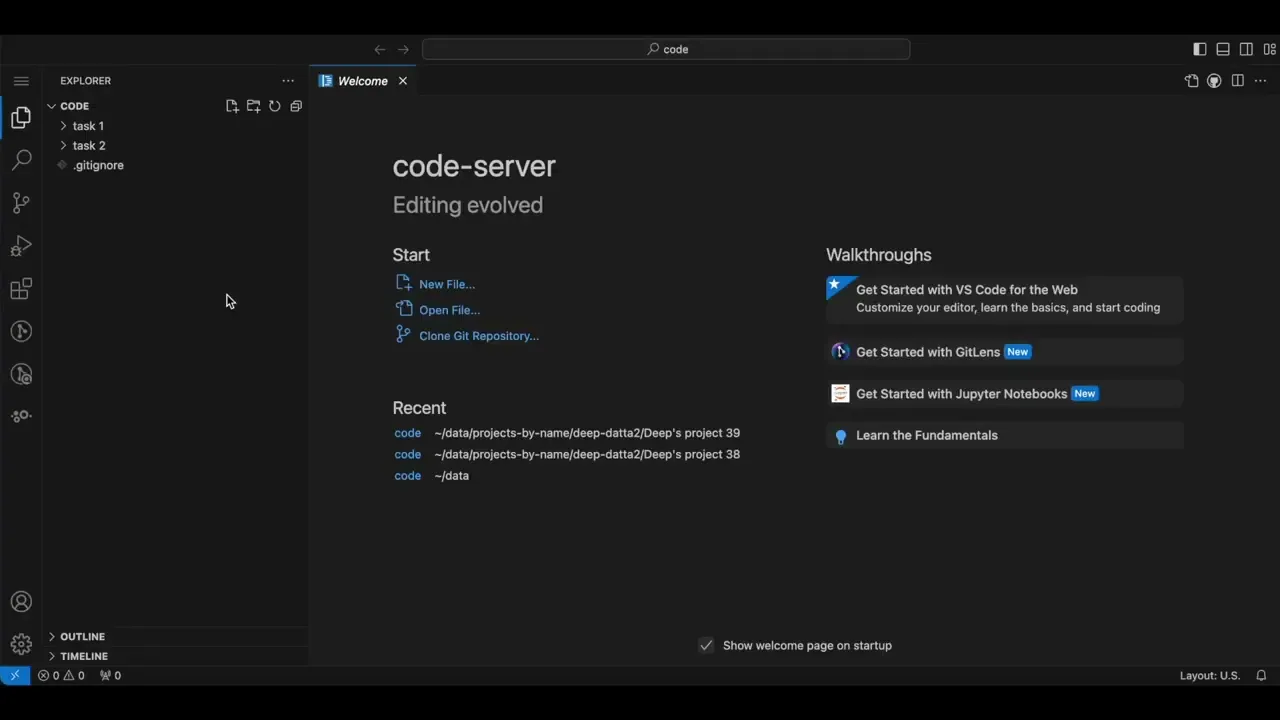
Task: Open the Source Control view
Action: 21,203
